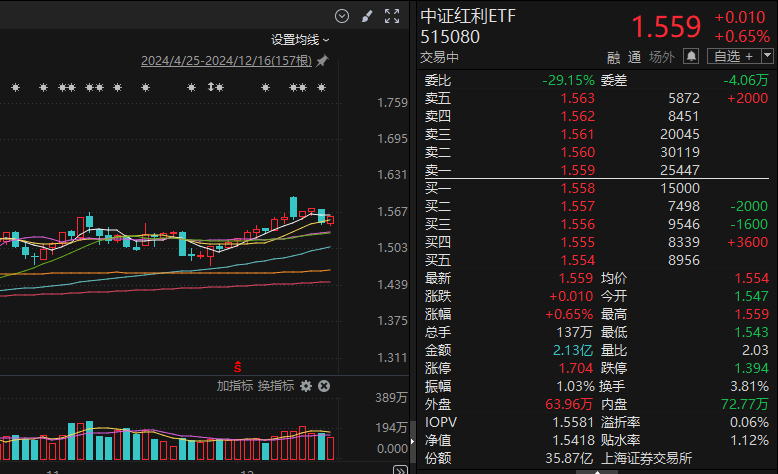Click the 交易中 trading status label

click(x=439, y=58)
